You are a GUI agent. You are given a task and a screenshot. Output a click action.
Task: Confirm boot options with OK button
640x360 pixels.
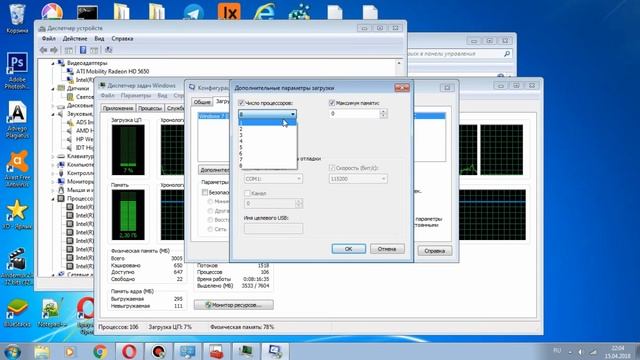[x=349, y=249]
